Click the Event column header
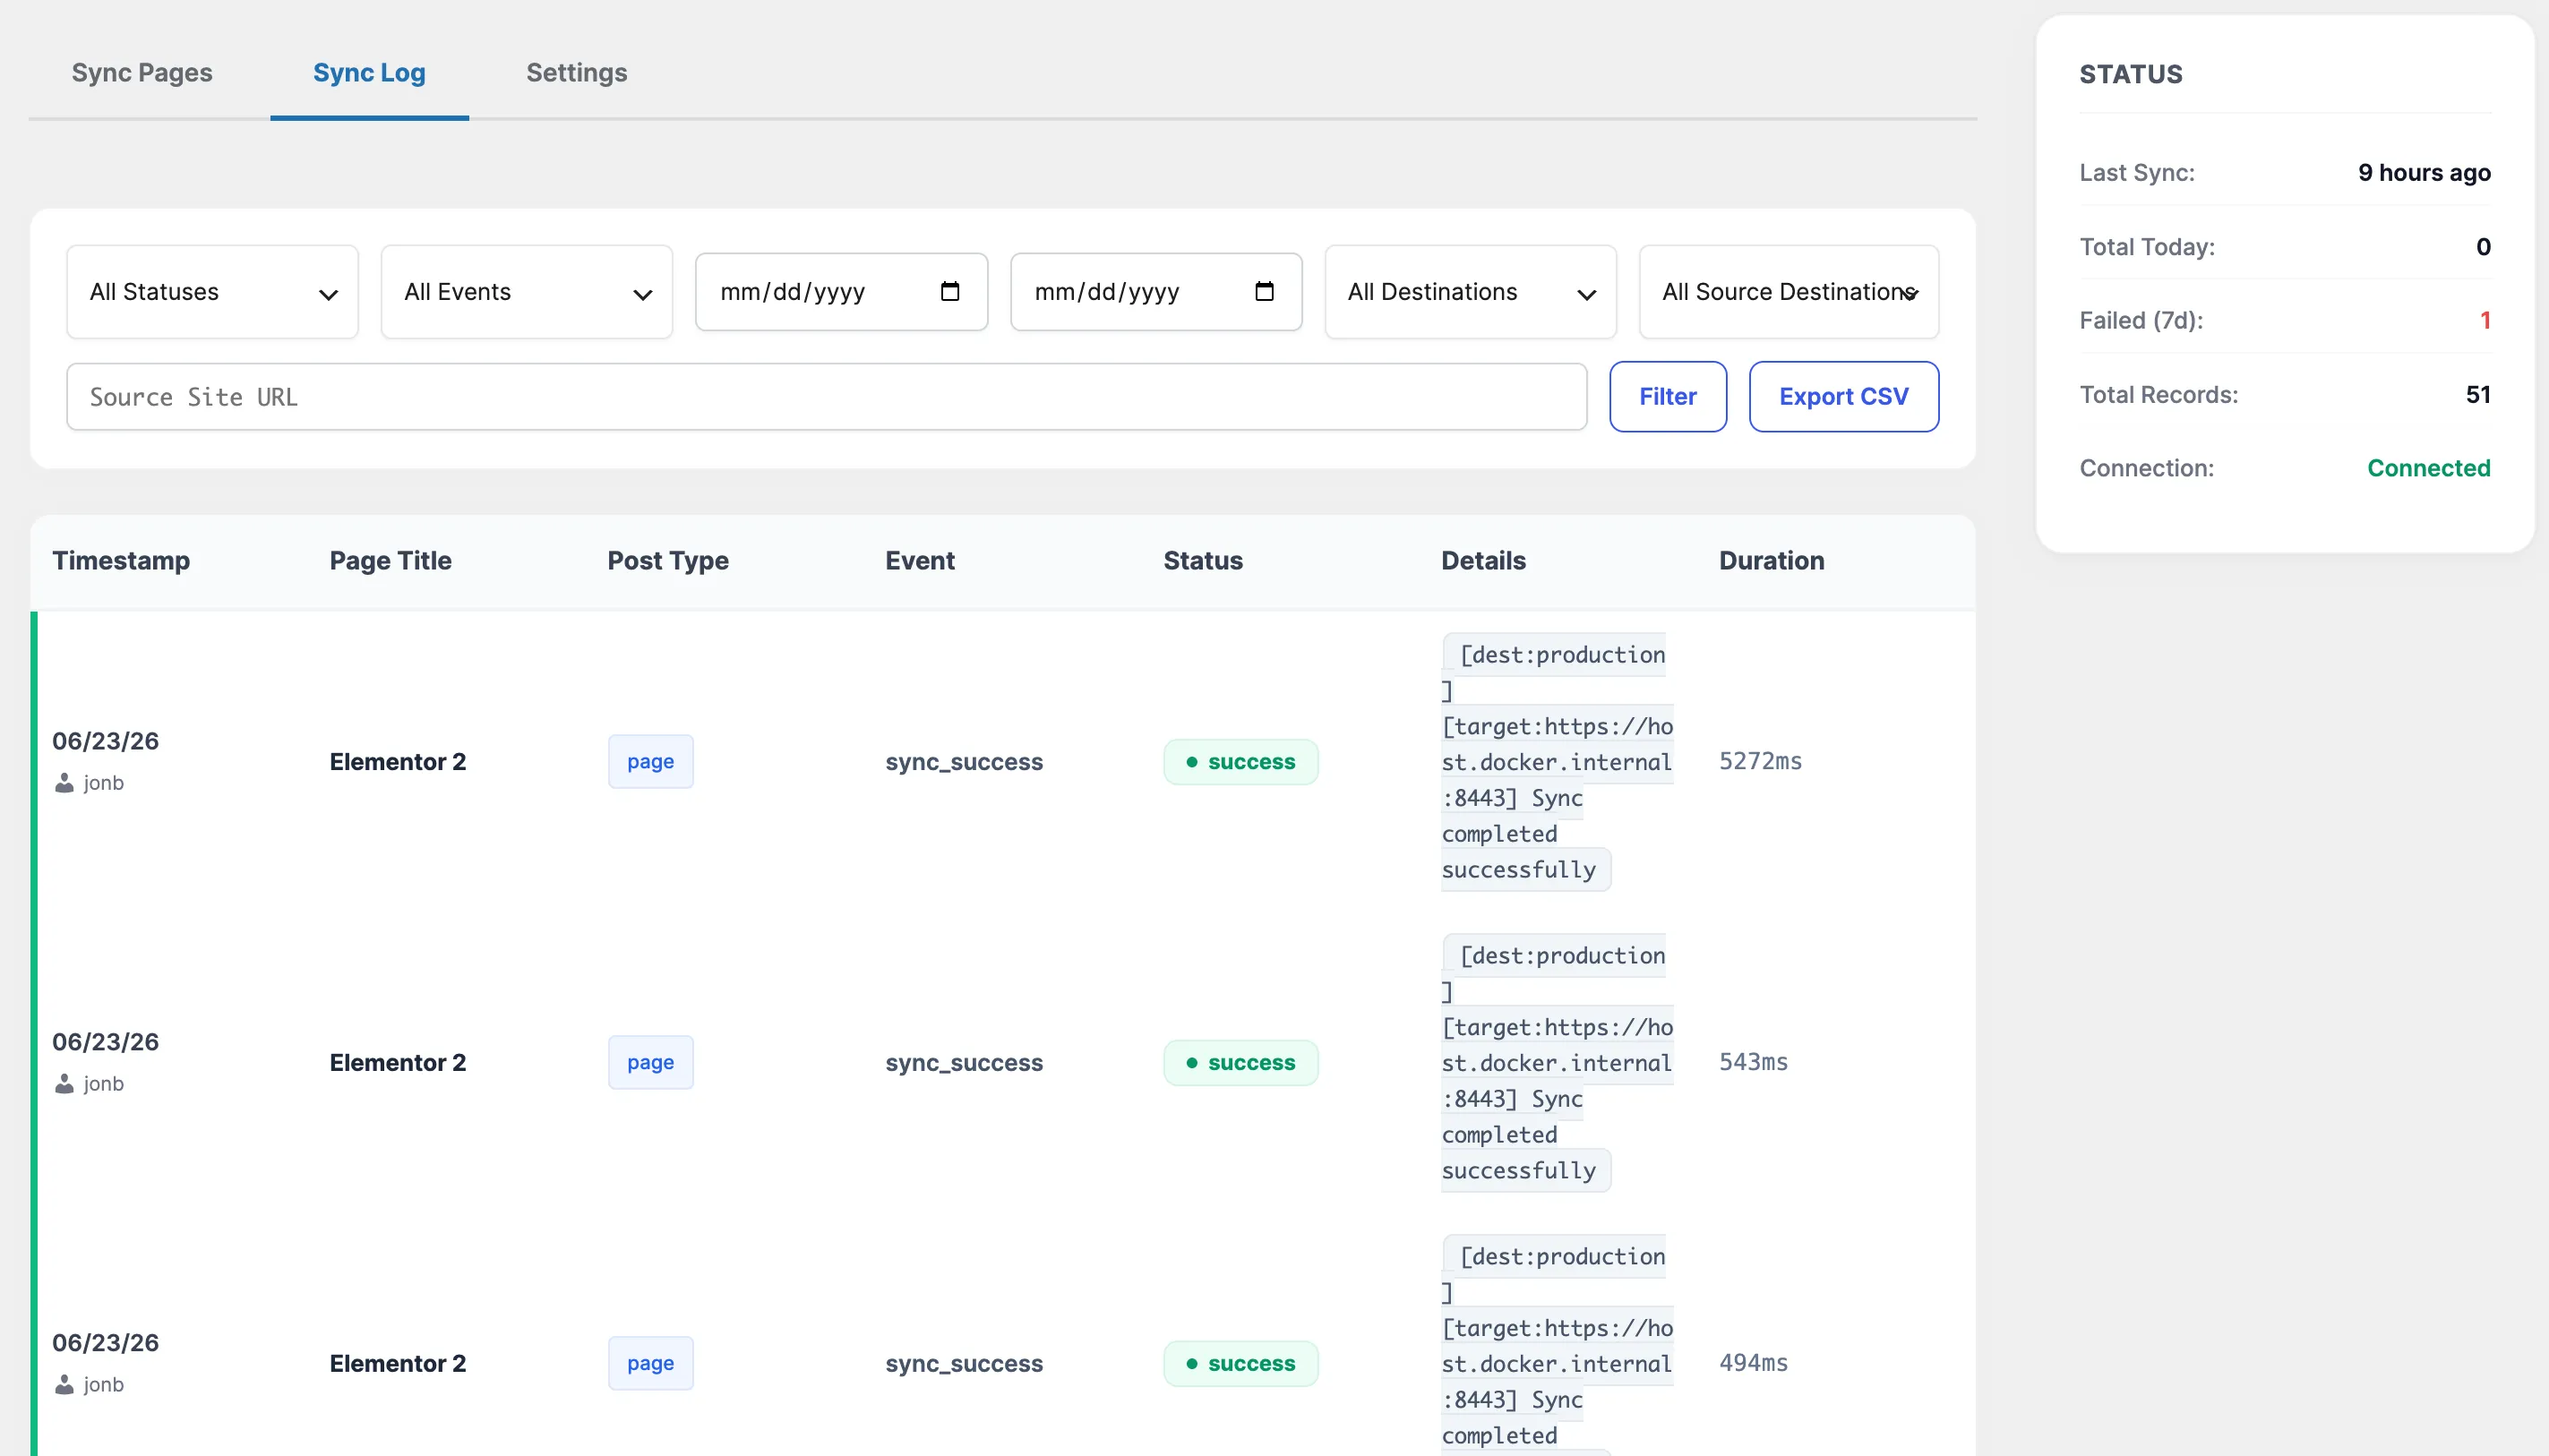Screen dimensions: 2549x1456 pos(920,561)
